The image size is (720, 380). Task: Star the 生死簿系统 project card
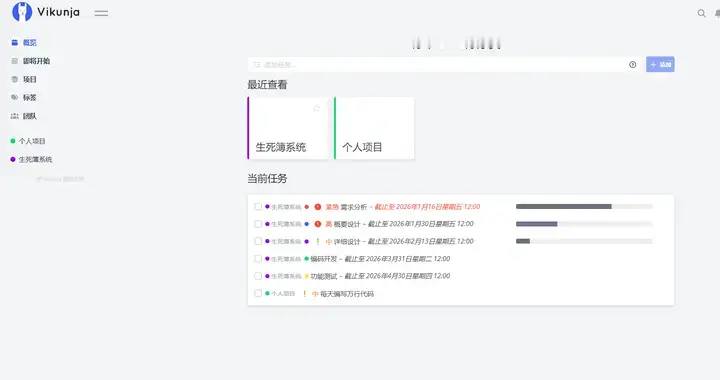(316, 108)
